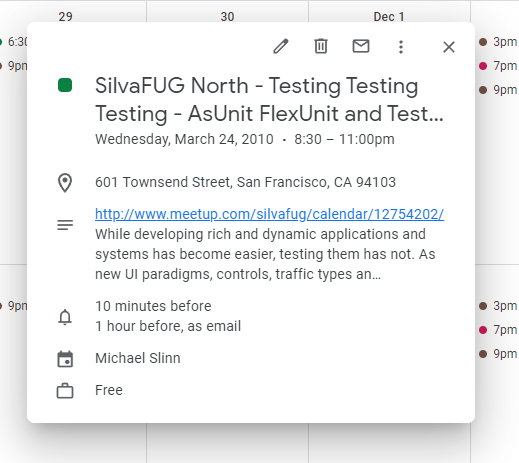Click the Free availability status
This screenshot has height=463, width=519.
pyautogui.click(x=109, y=390)
